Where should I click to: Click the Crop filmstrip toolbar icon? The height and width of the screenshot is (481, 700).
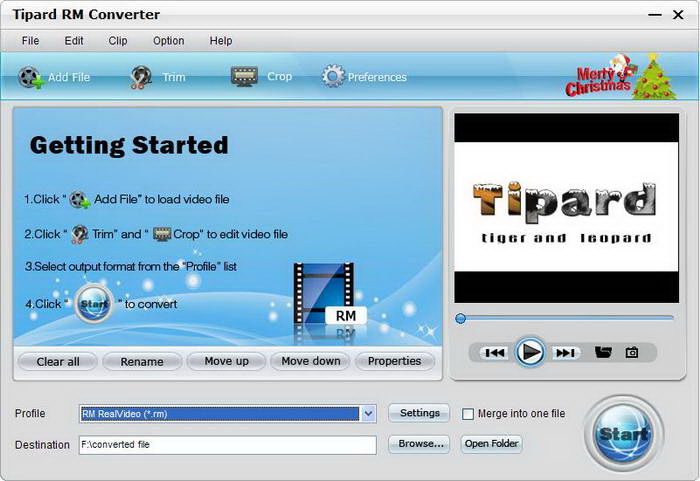click(244, 76)
